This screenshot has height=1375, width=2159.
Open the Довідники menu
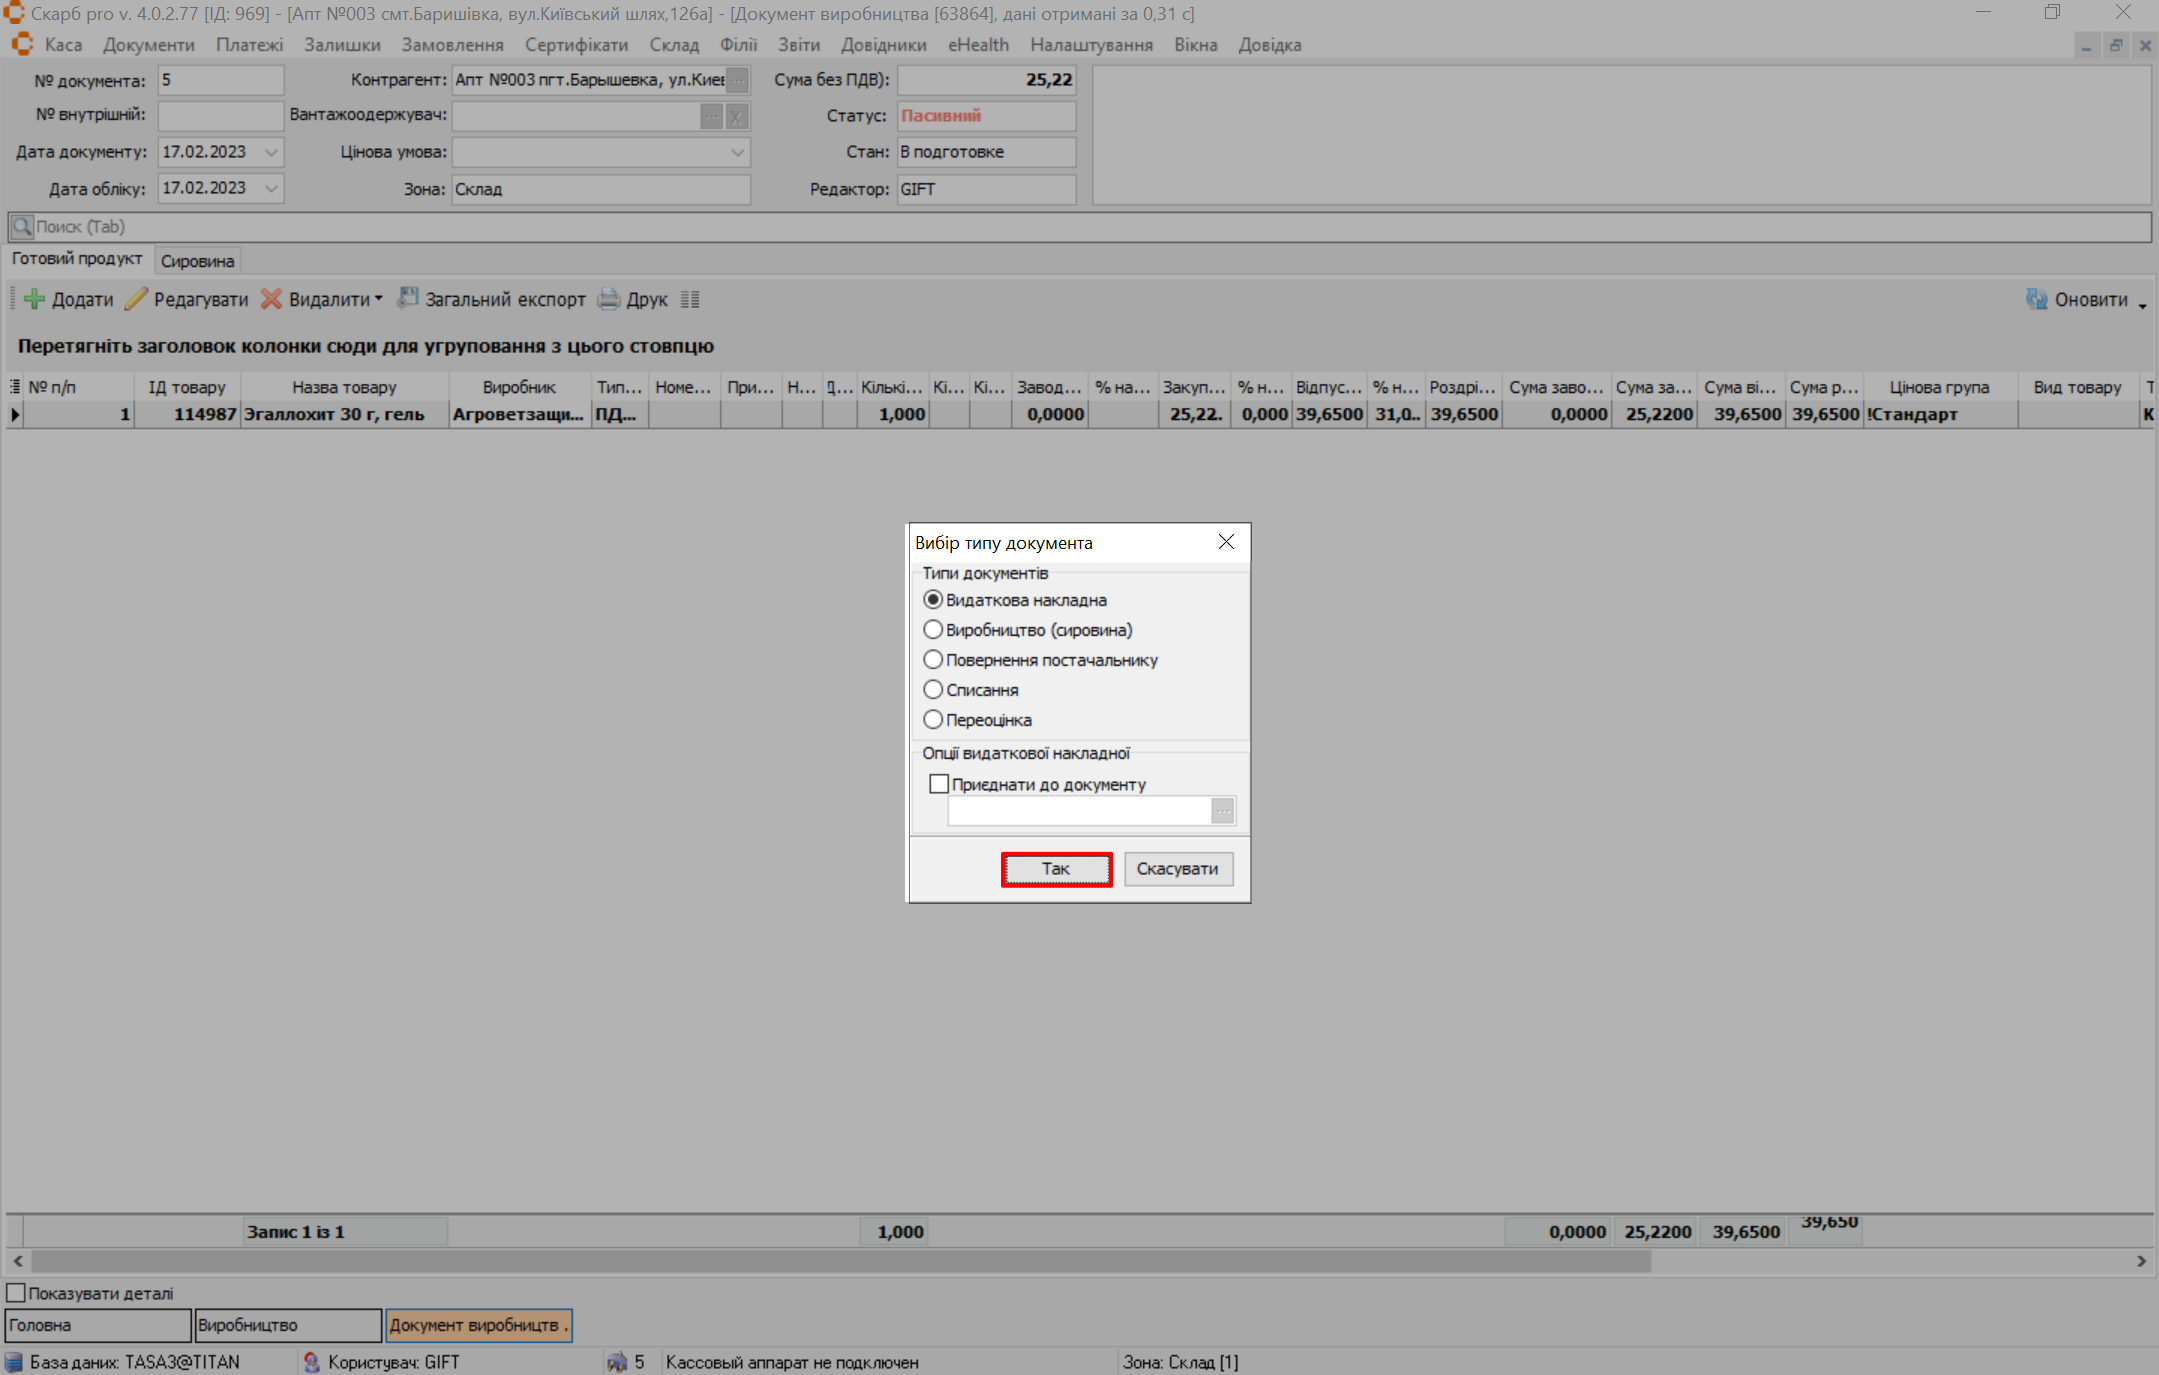[883, 45]
